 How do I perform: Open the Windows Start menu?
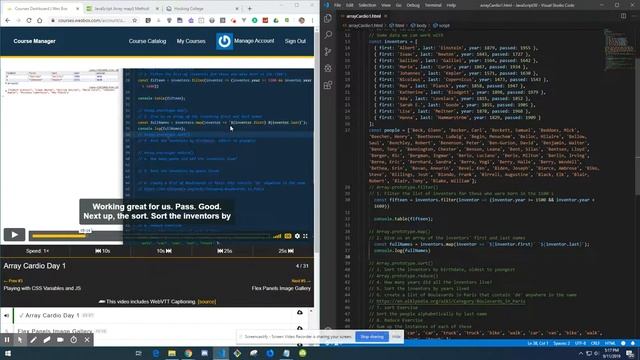(x=8, y=353)
